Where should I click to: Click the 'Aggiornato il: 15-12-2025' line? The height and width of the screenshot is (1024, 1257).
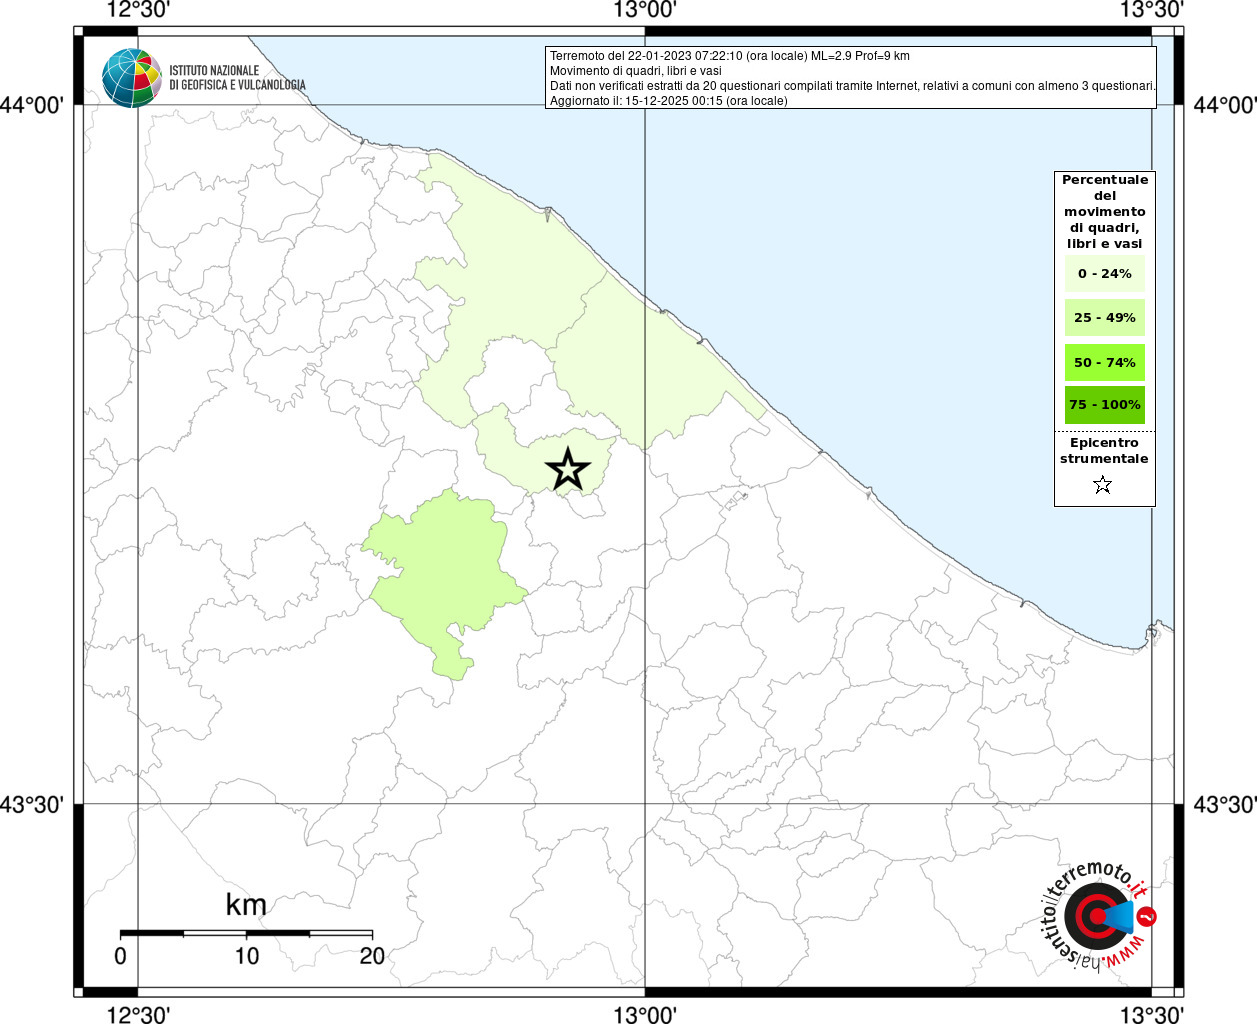pos(669,101)
